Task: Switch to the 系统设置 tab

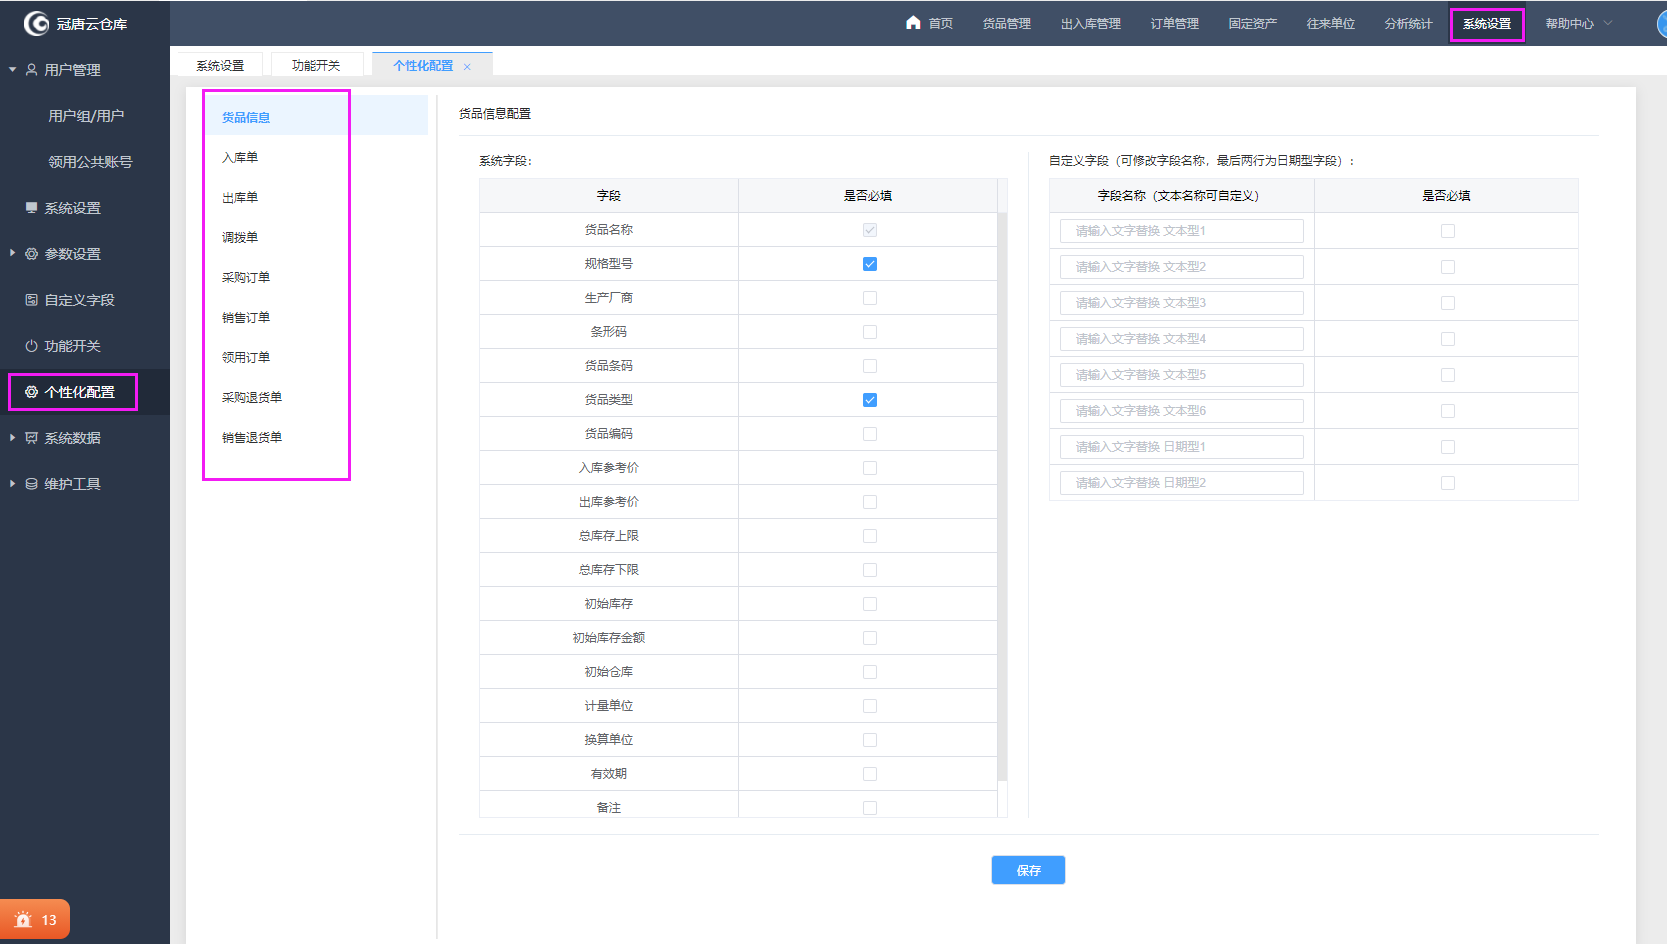Action: 220,65
